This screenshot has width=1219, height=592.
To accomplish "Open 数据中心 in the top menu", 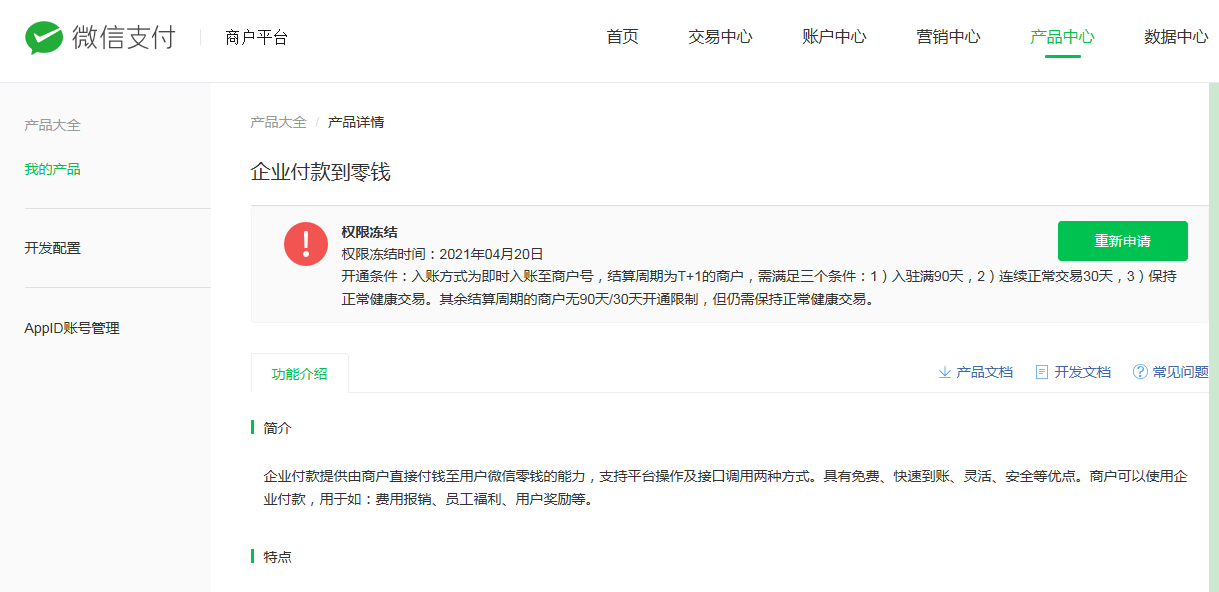I will (1176, 37).
